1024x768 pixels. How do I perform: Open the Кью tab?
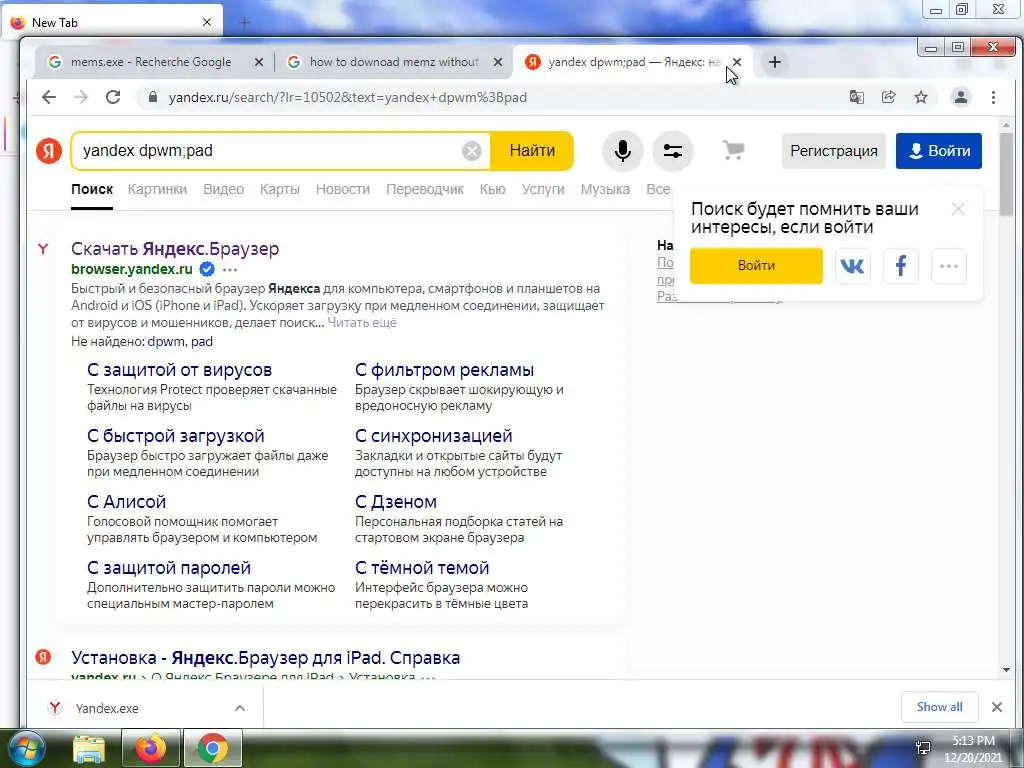492,189
